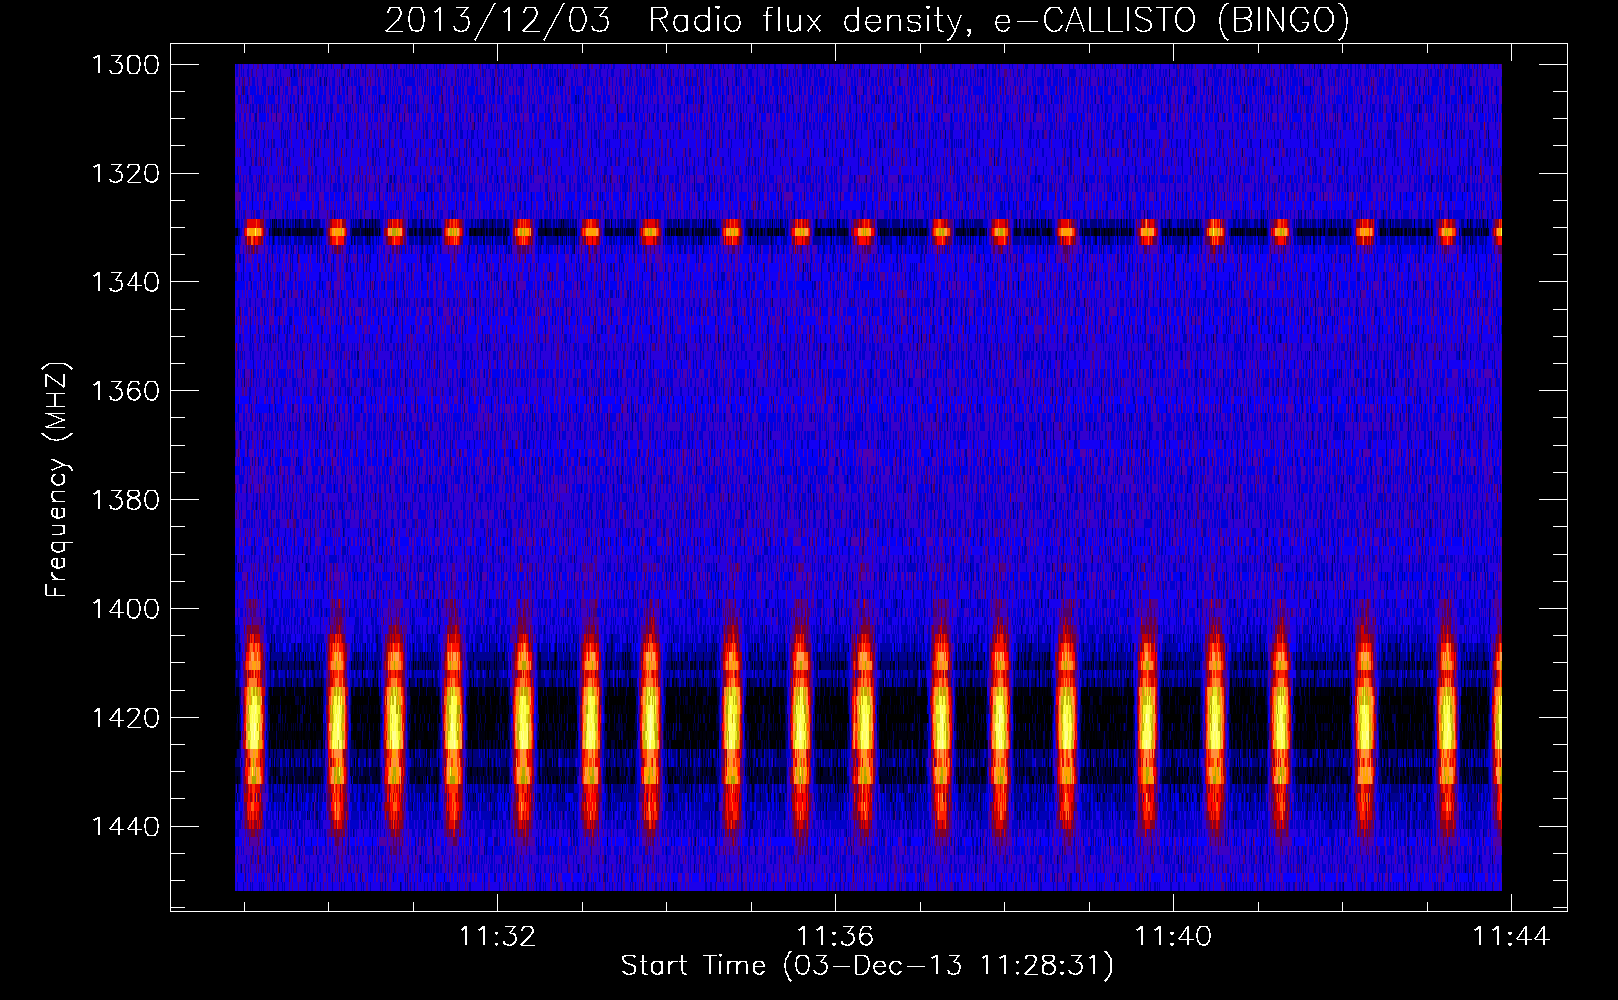Click the Start Time axis caption
The height and width of the screenshot is (1000, 1618).
click(867, 966)
